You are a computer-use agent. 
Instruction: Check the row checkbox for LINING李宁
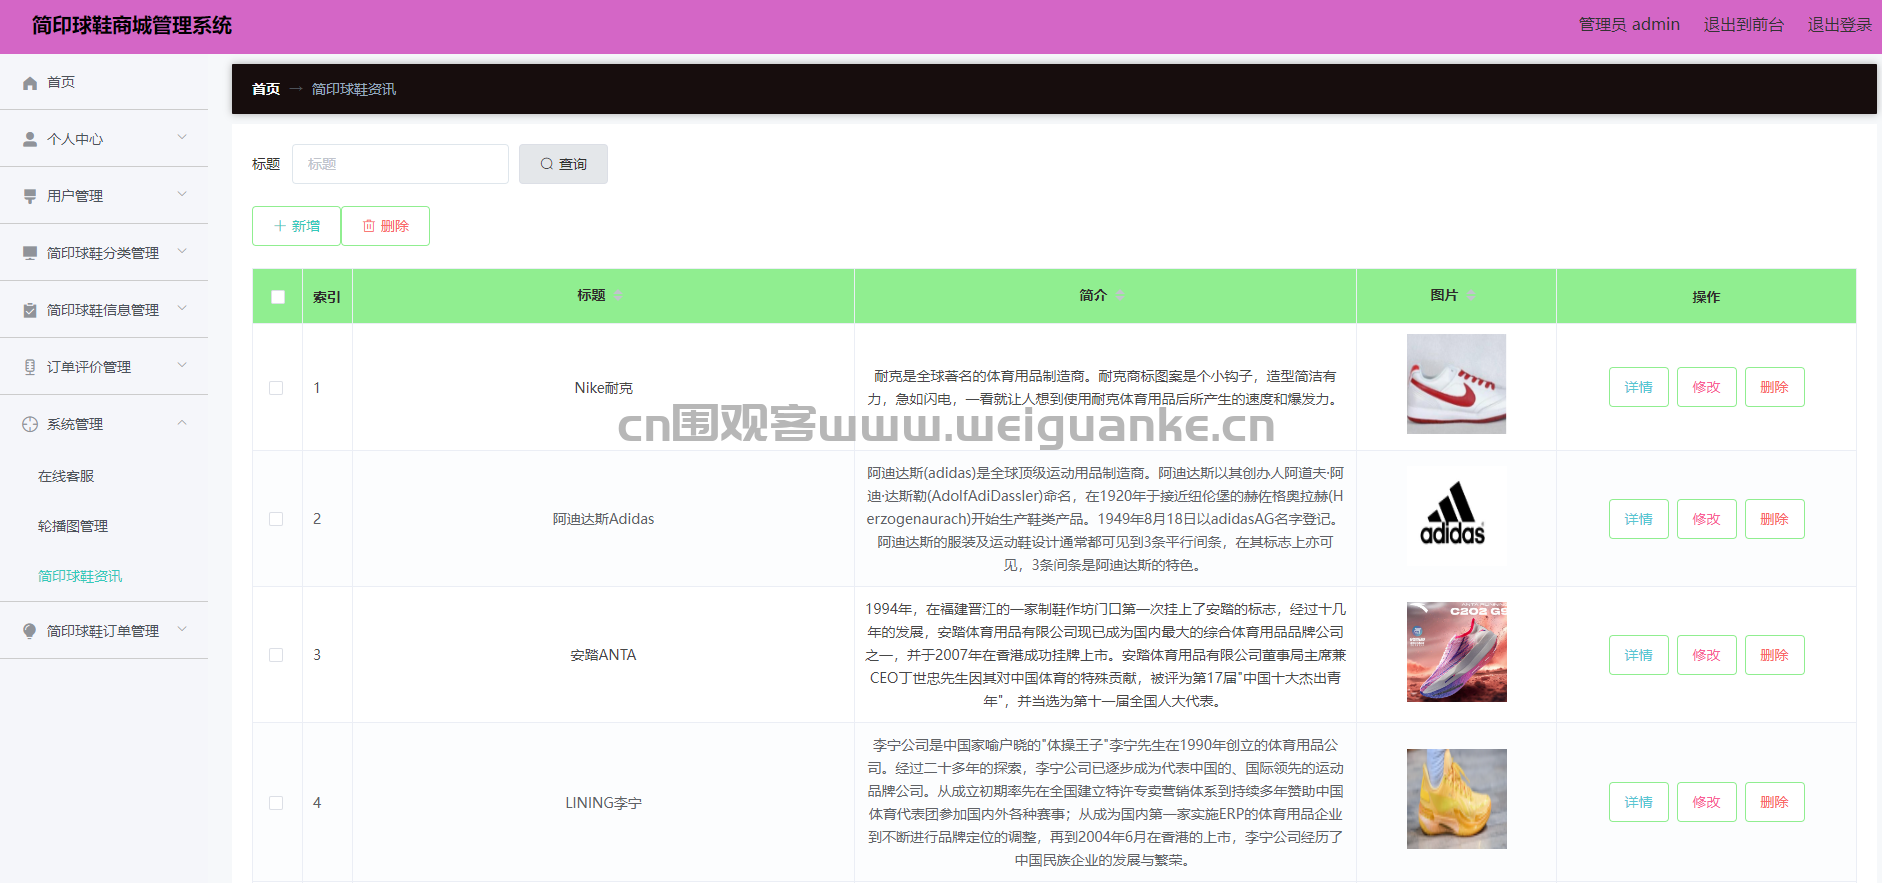276,803
